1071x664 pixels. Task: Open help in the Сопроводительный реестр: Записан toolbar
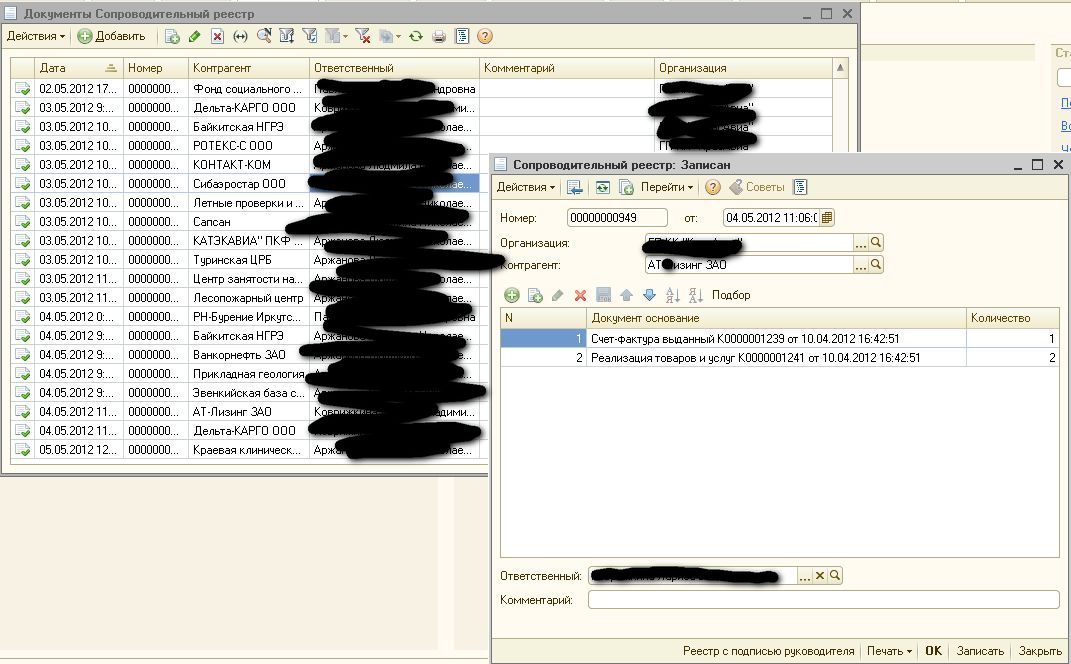712,187
